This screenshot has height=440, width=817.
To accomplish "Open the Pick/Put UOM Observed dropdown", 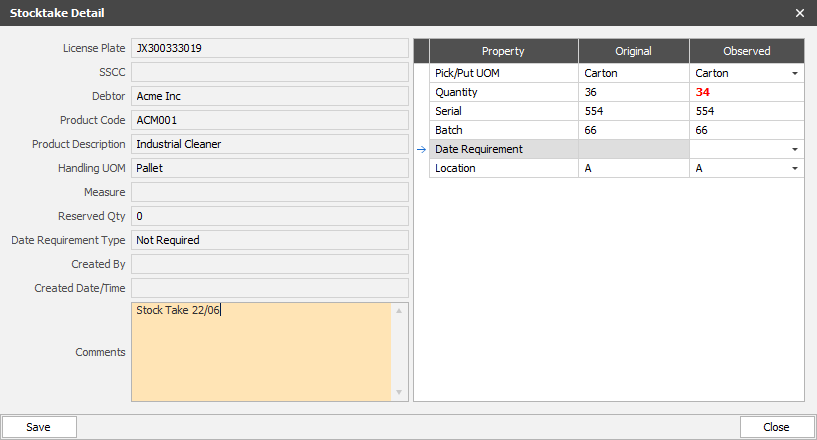I will (x=795, y=74).
